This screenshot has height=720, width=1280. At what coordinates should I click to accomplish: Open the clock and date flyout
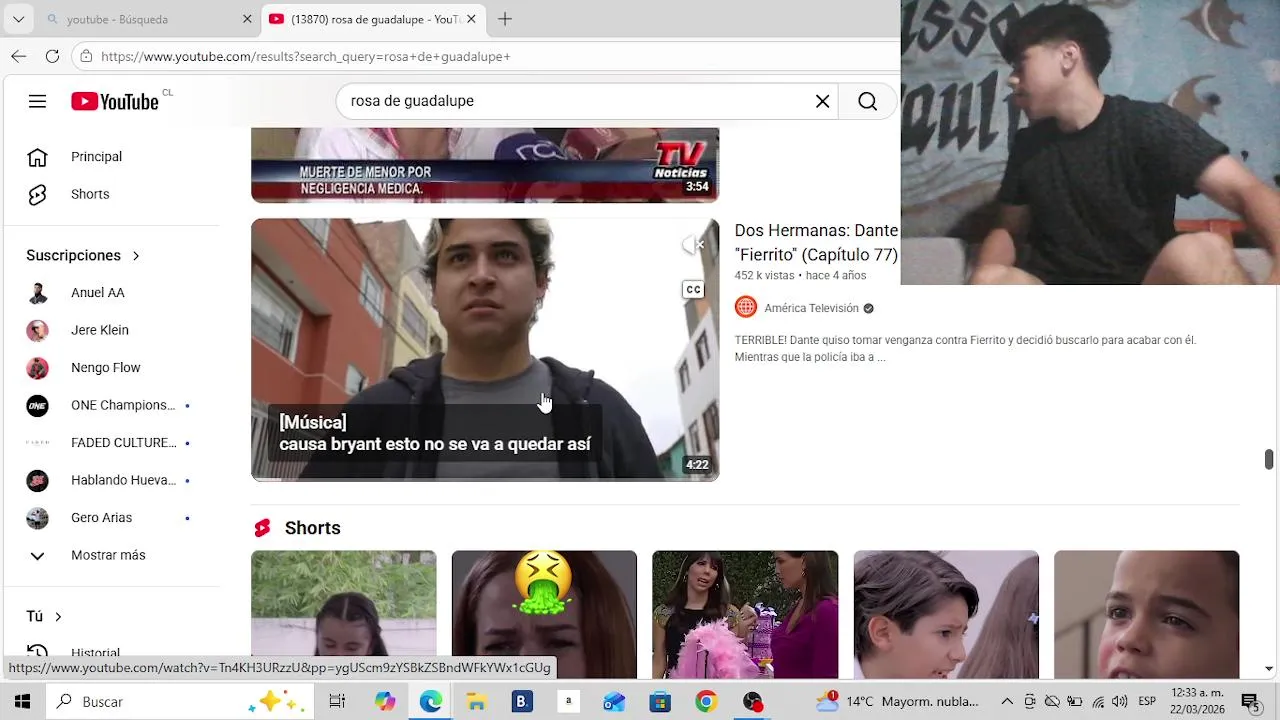1197,701
